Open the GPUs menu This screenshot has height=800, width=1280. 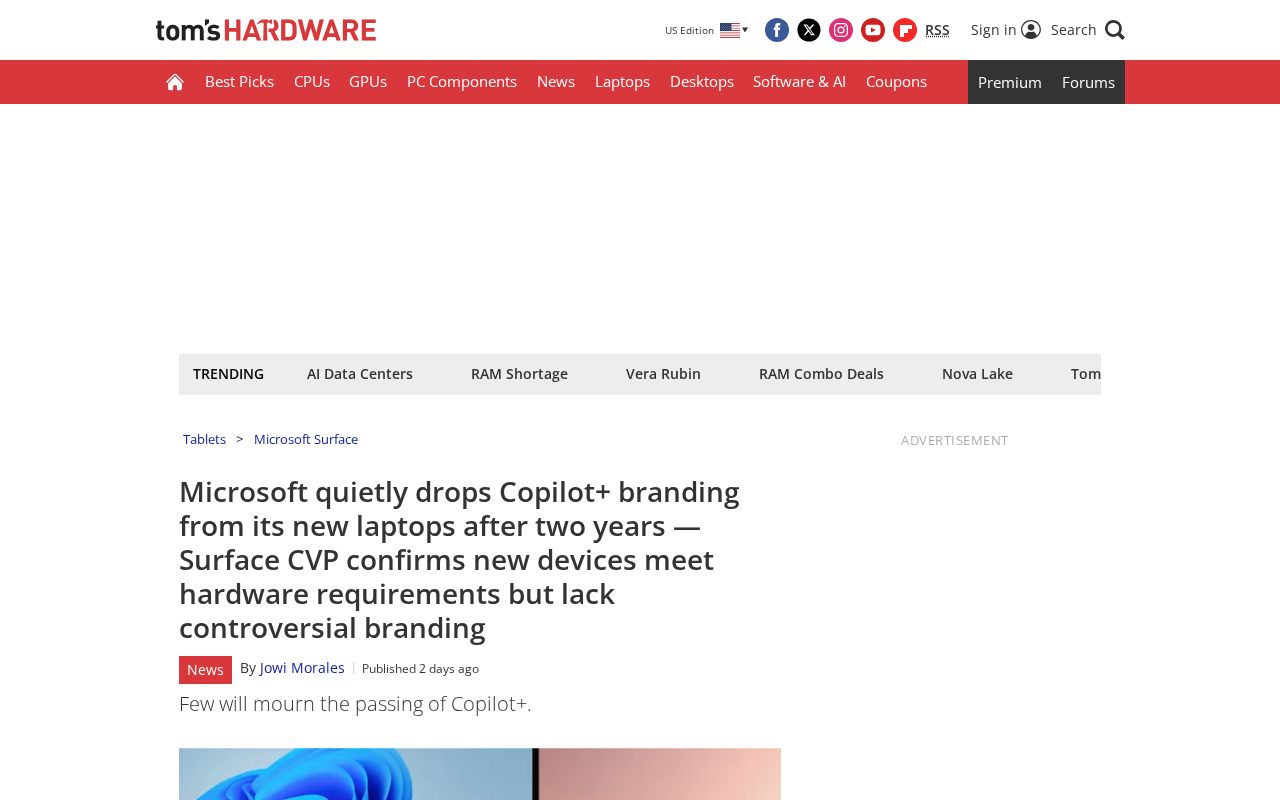tap(368, 82)
